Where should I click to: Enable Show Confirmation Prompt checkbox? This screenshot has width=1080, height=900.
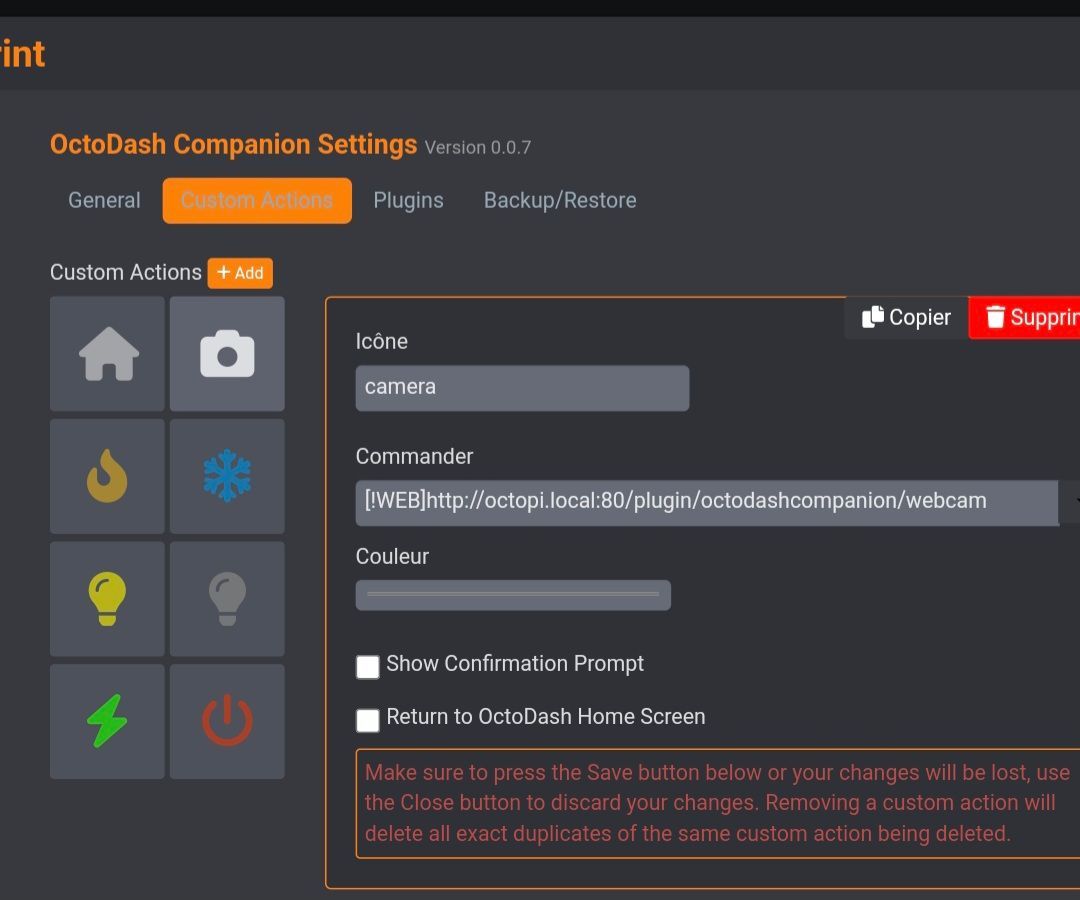(368, 667)
